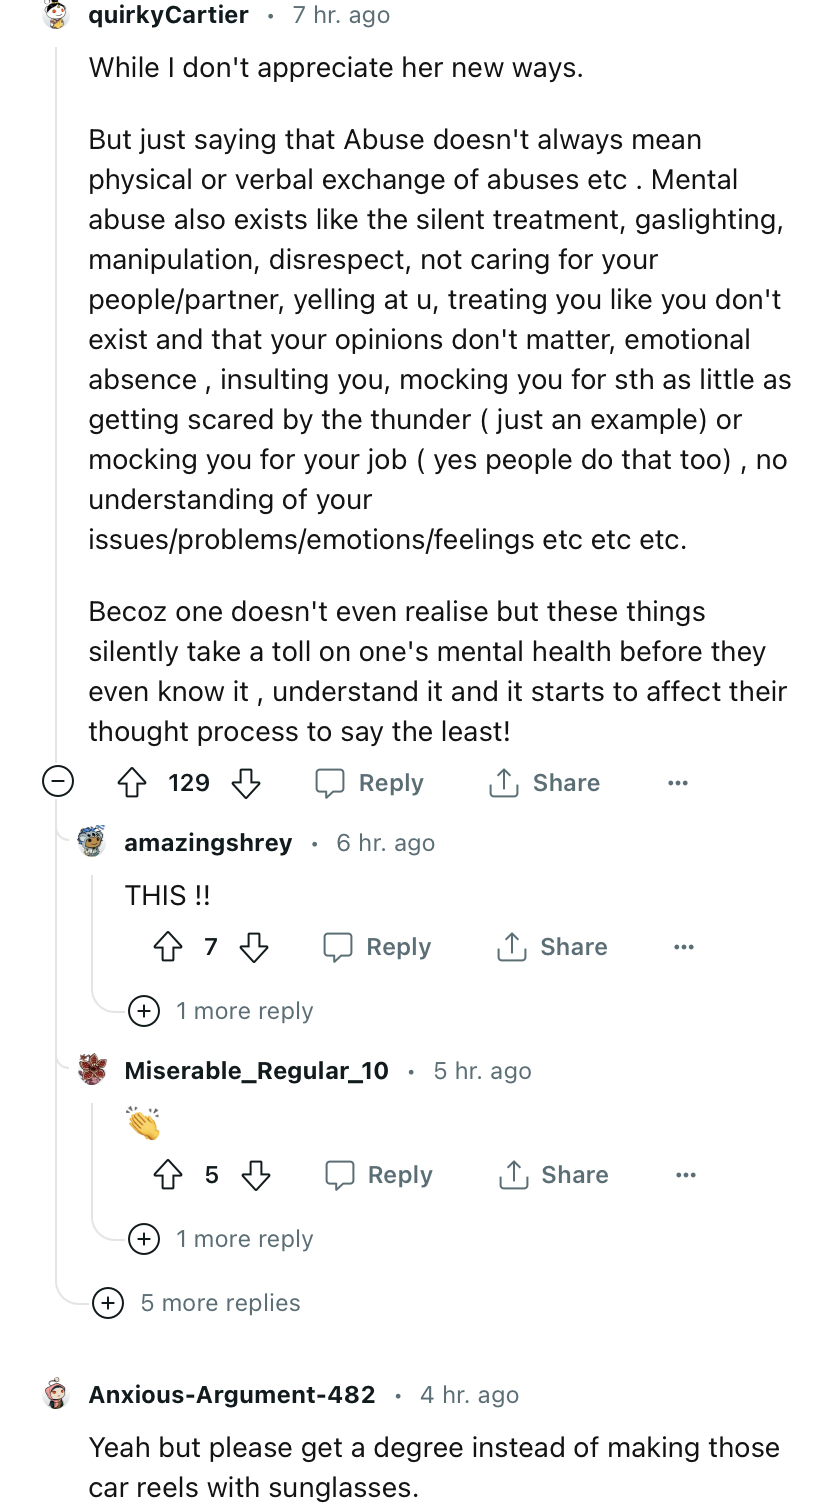Share amazingshrey's comment

click(x=552, y=947)
